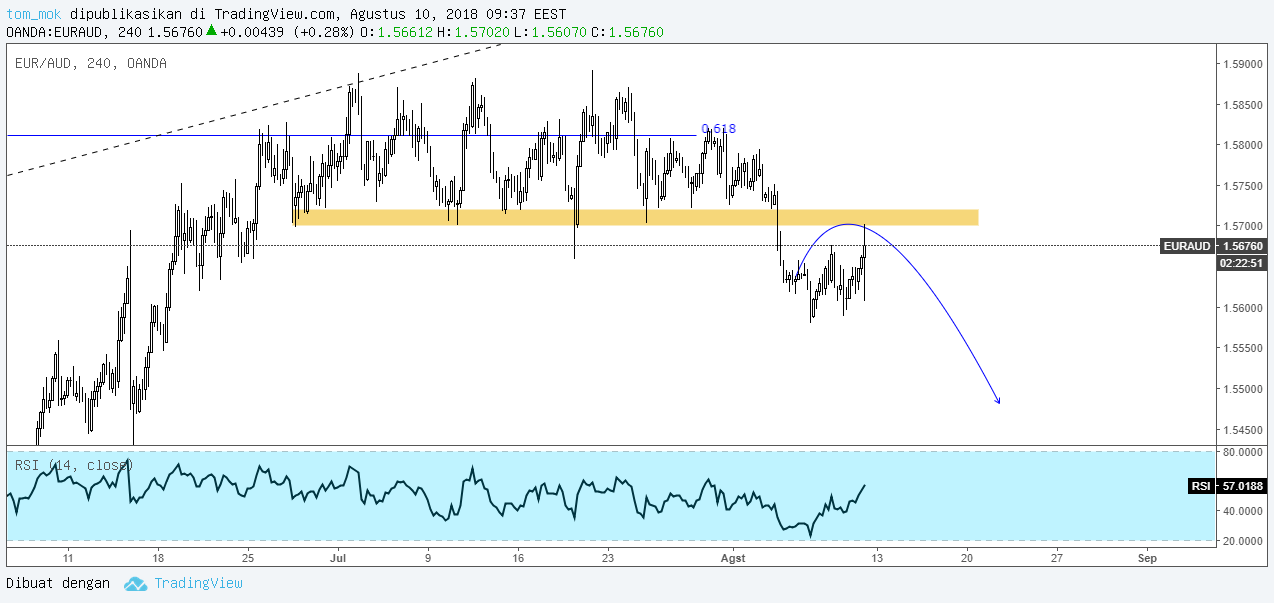
Task: Select the orange resistance zone rectangle
Action: pos(636,217)
